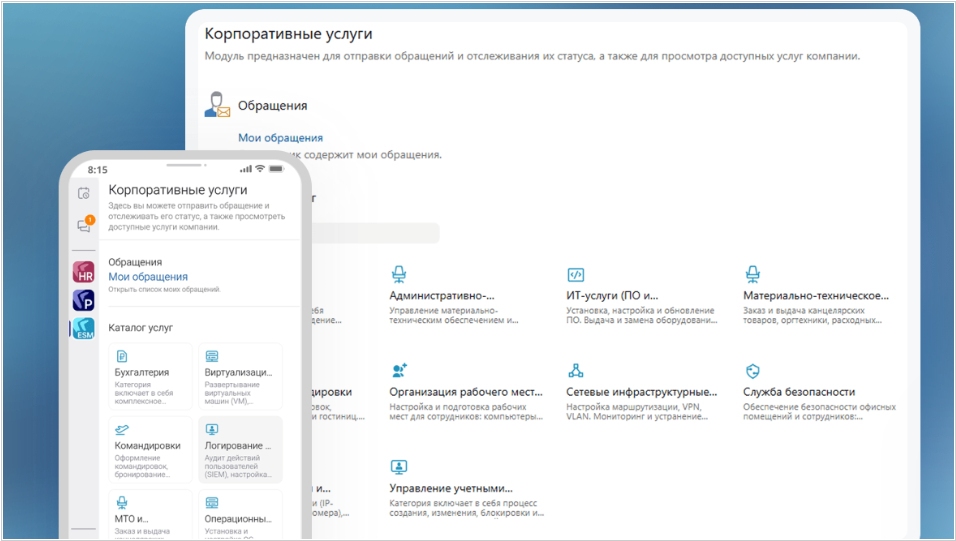Select the ESM app icon in phone sidebar

(84, 329)
